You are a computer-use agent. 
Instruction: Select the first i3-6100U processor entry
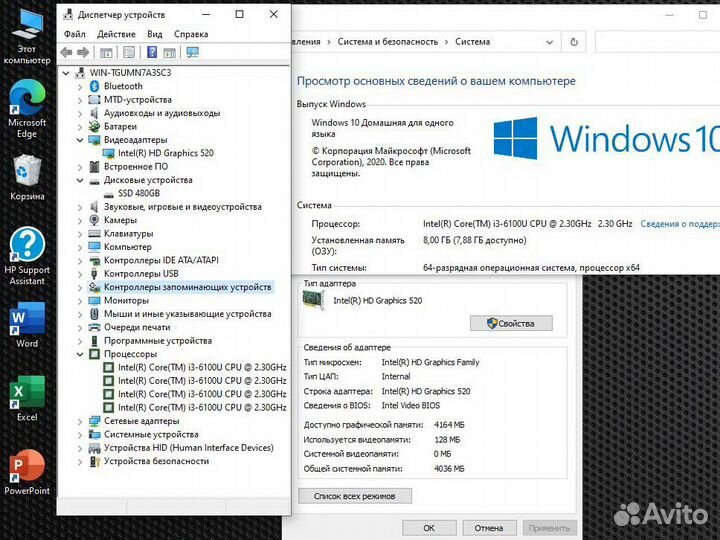coord(202,367)
